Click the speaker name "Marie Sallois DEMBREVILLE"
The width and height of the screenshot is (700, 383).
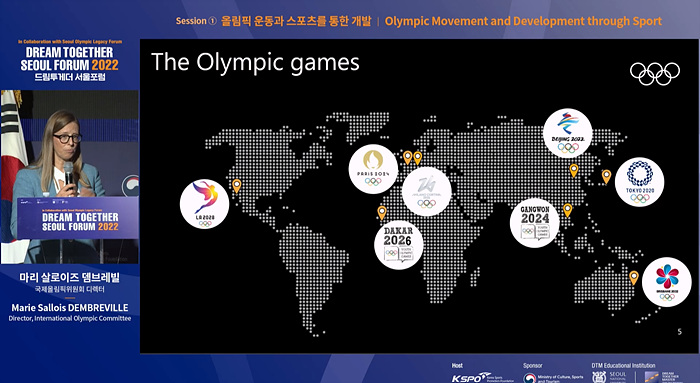(x=70, y=308)
